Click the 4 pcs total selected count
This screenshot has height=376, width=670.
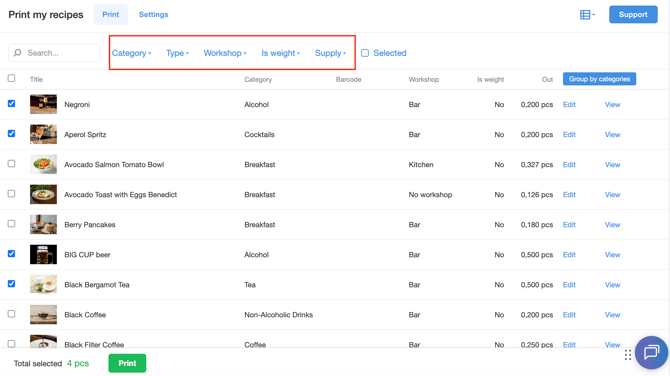coord(78,364)
